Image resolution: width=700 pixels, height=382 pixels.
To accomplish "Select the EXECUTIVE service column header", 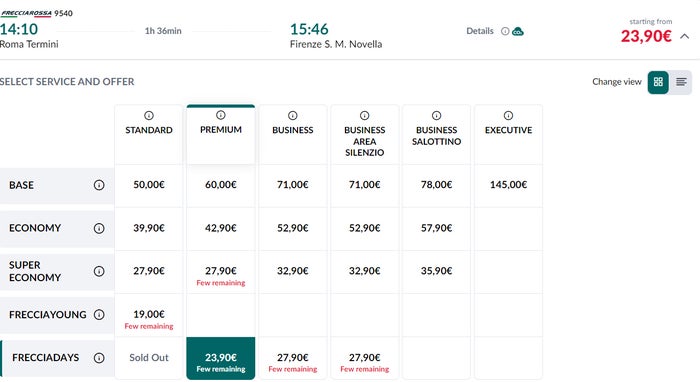I will 508,134.
